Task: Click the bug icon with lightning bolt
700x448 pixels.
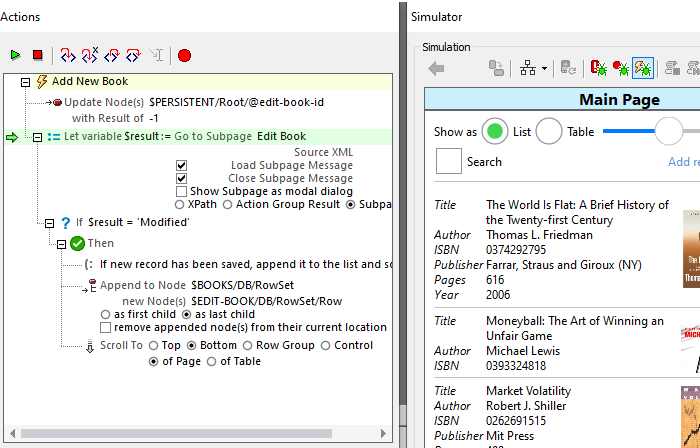Action: point(643,68)
